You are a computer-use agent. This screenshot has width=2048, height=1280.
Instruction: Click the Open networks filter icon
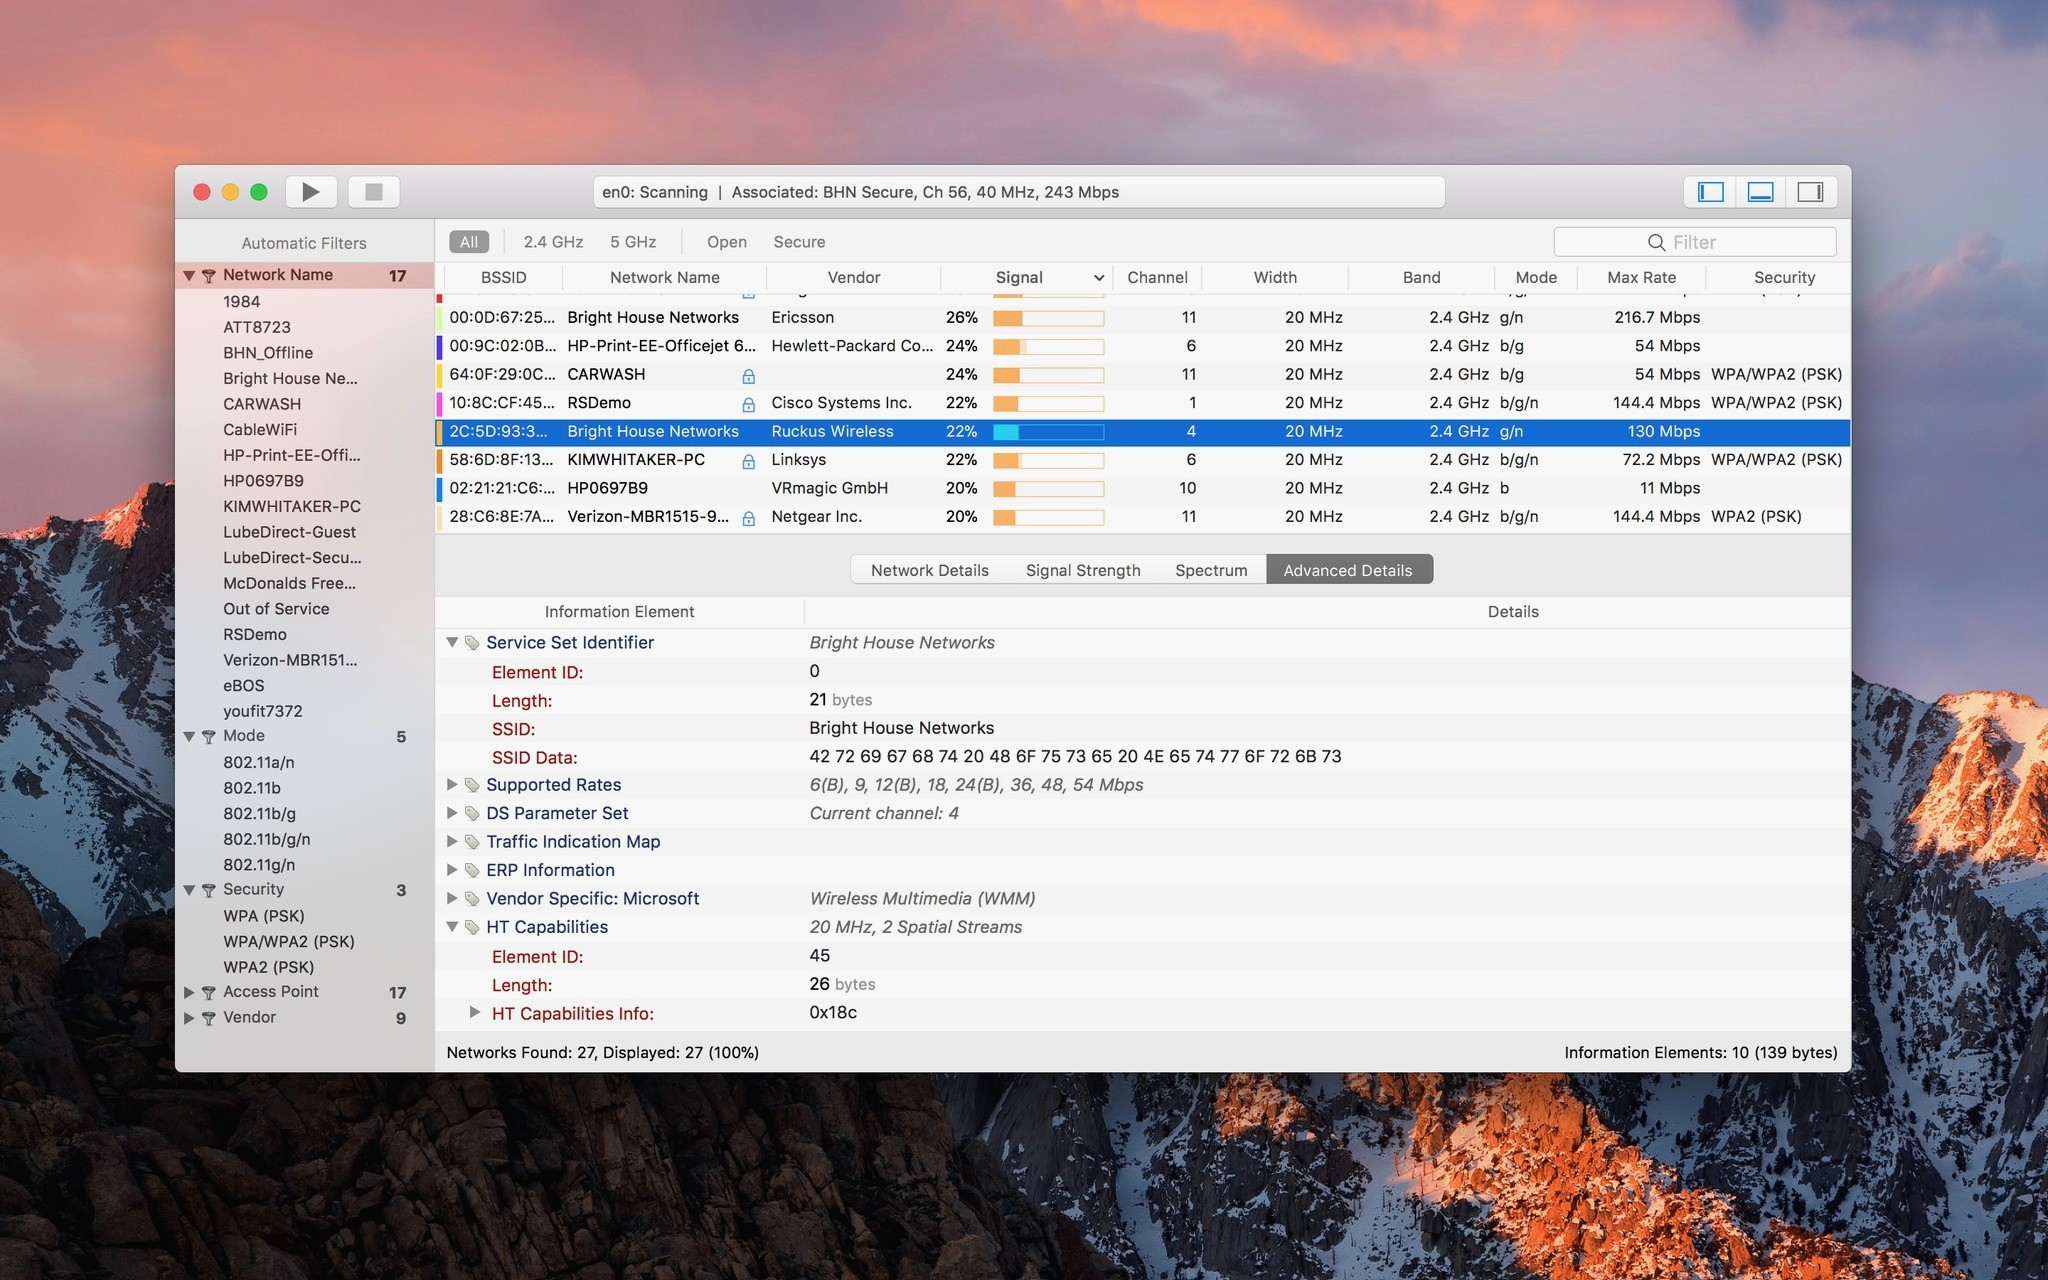pyautogui.click(x=727, y=240)
